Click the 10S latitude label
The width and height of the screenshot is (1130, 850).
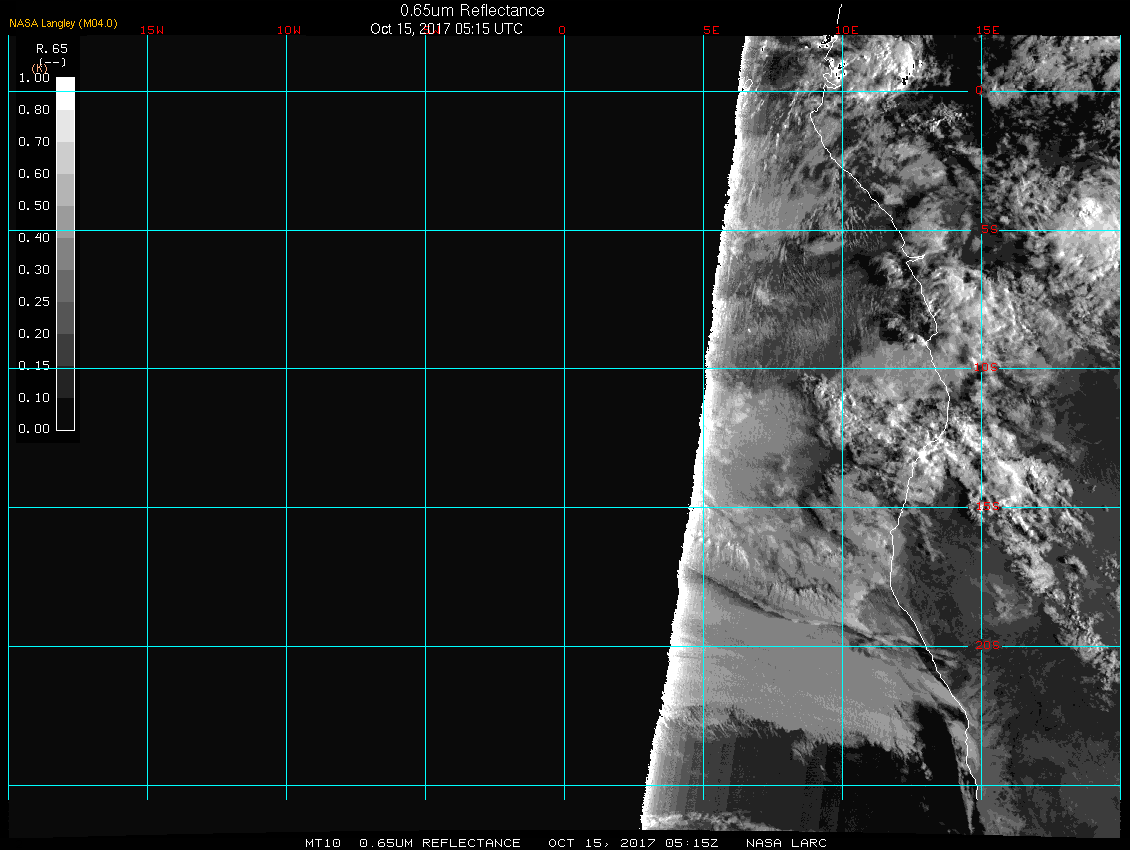986,368
